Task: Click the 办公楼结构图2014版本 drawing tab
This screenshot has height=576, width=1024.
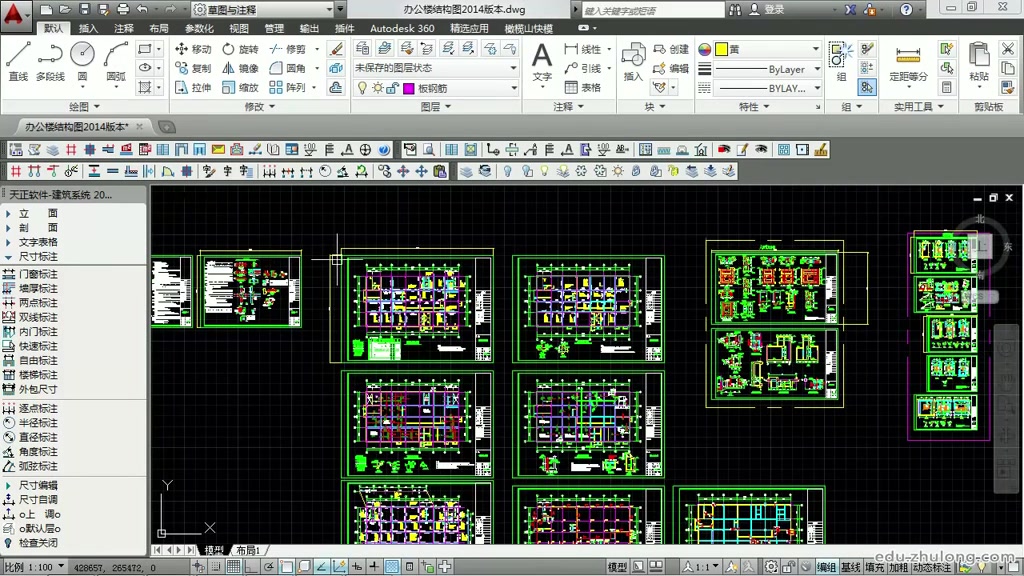Action: (x=75, y=127)
